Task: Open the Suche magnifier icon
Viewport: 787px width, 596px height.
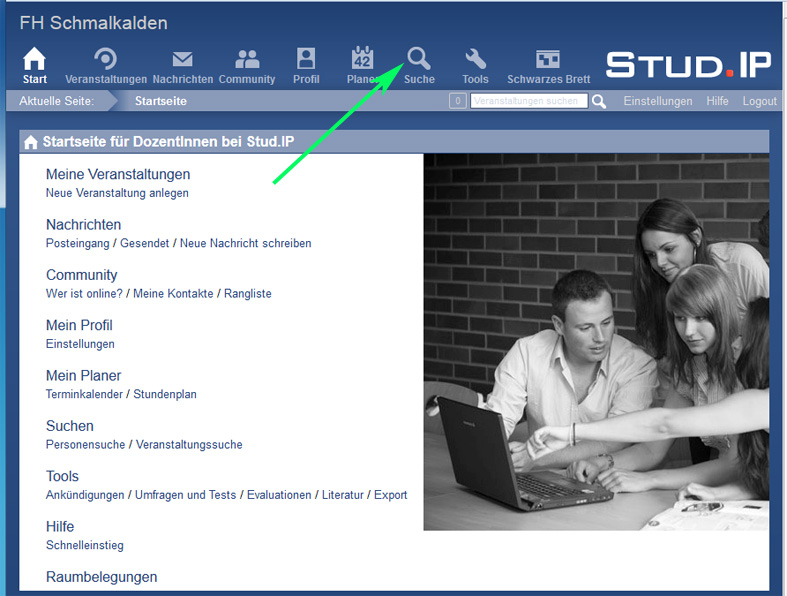Action: click(x=419, y=60)
